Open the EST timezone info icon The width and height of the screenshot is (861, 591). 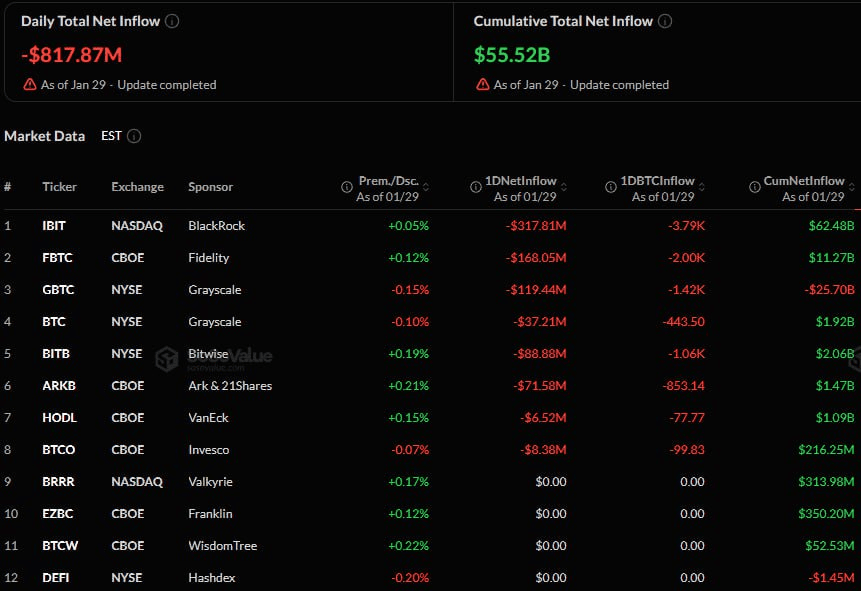click(x=135, y=136)
